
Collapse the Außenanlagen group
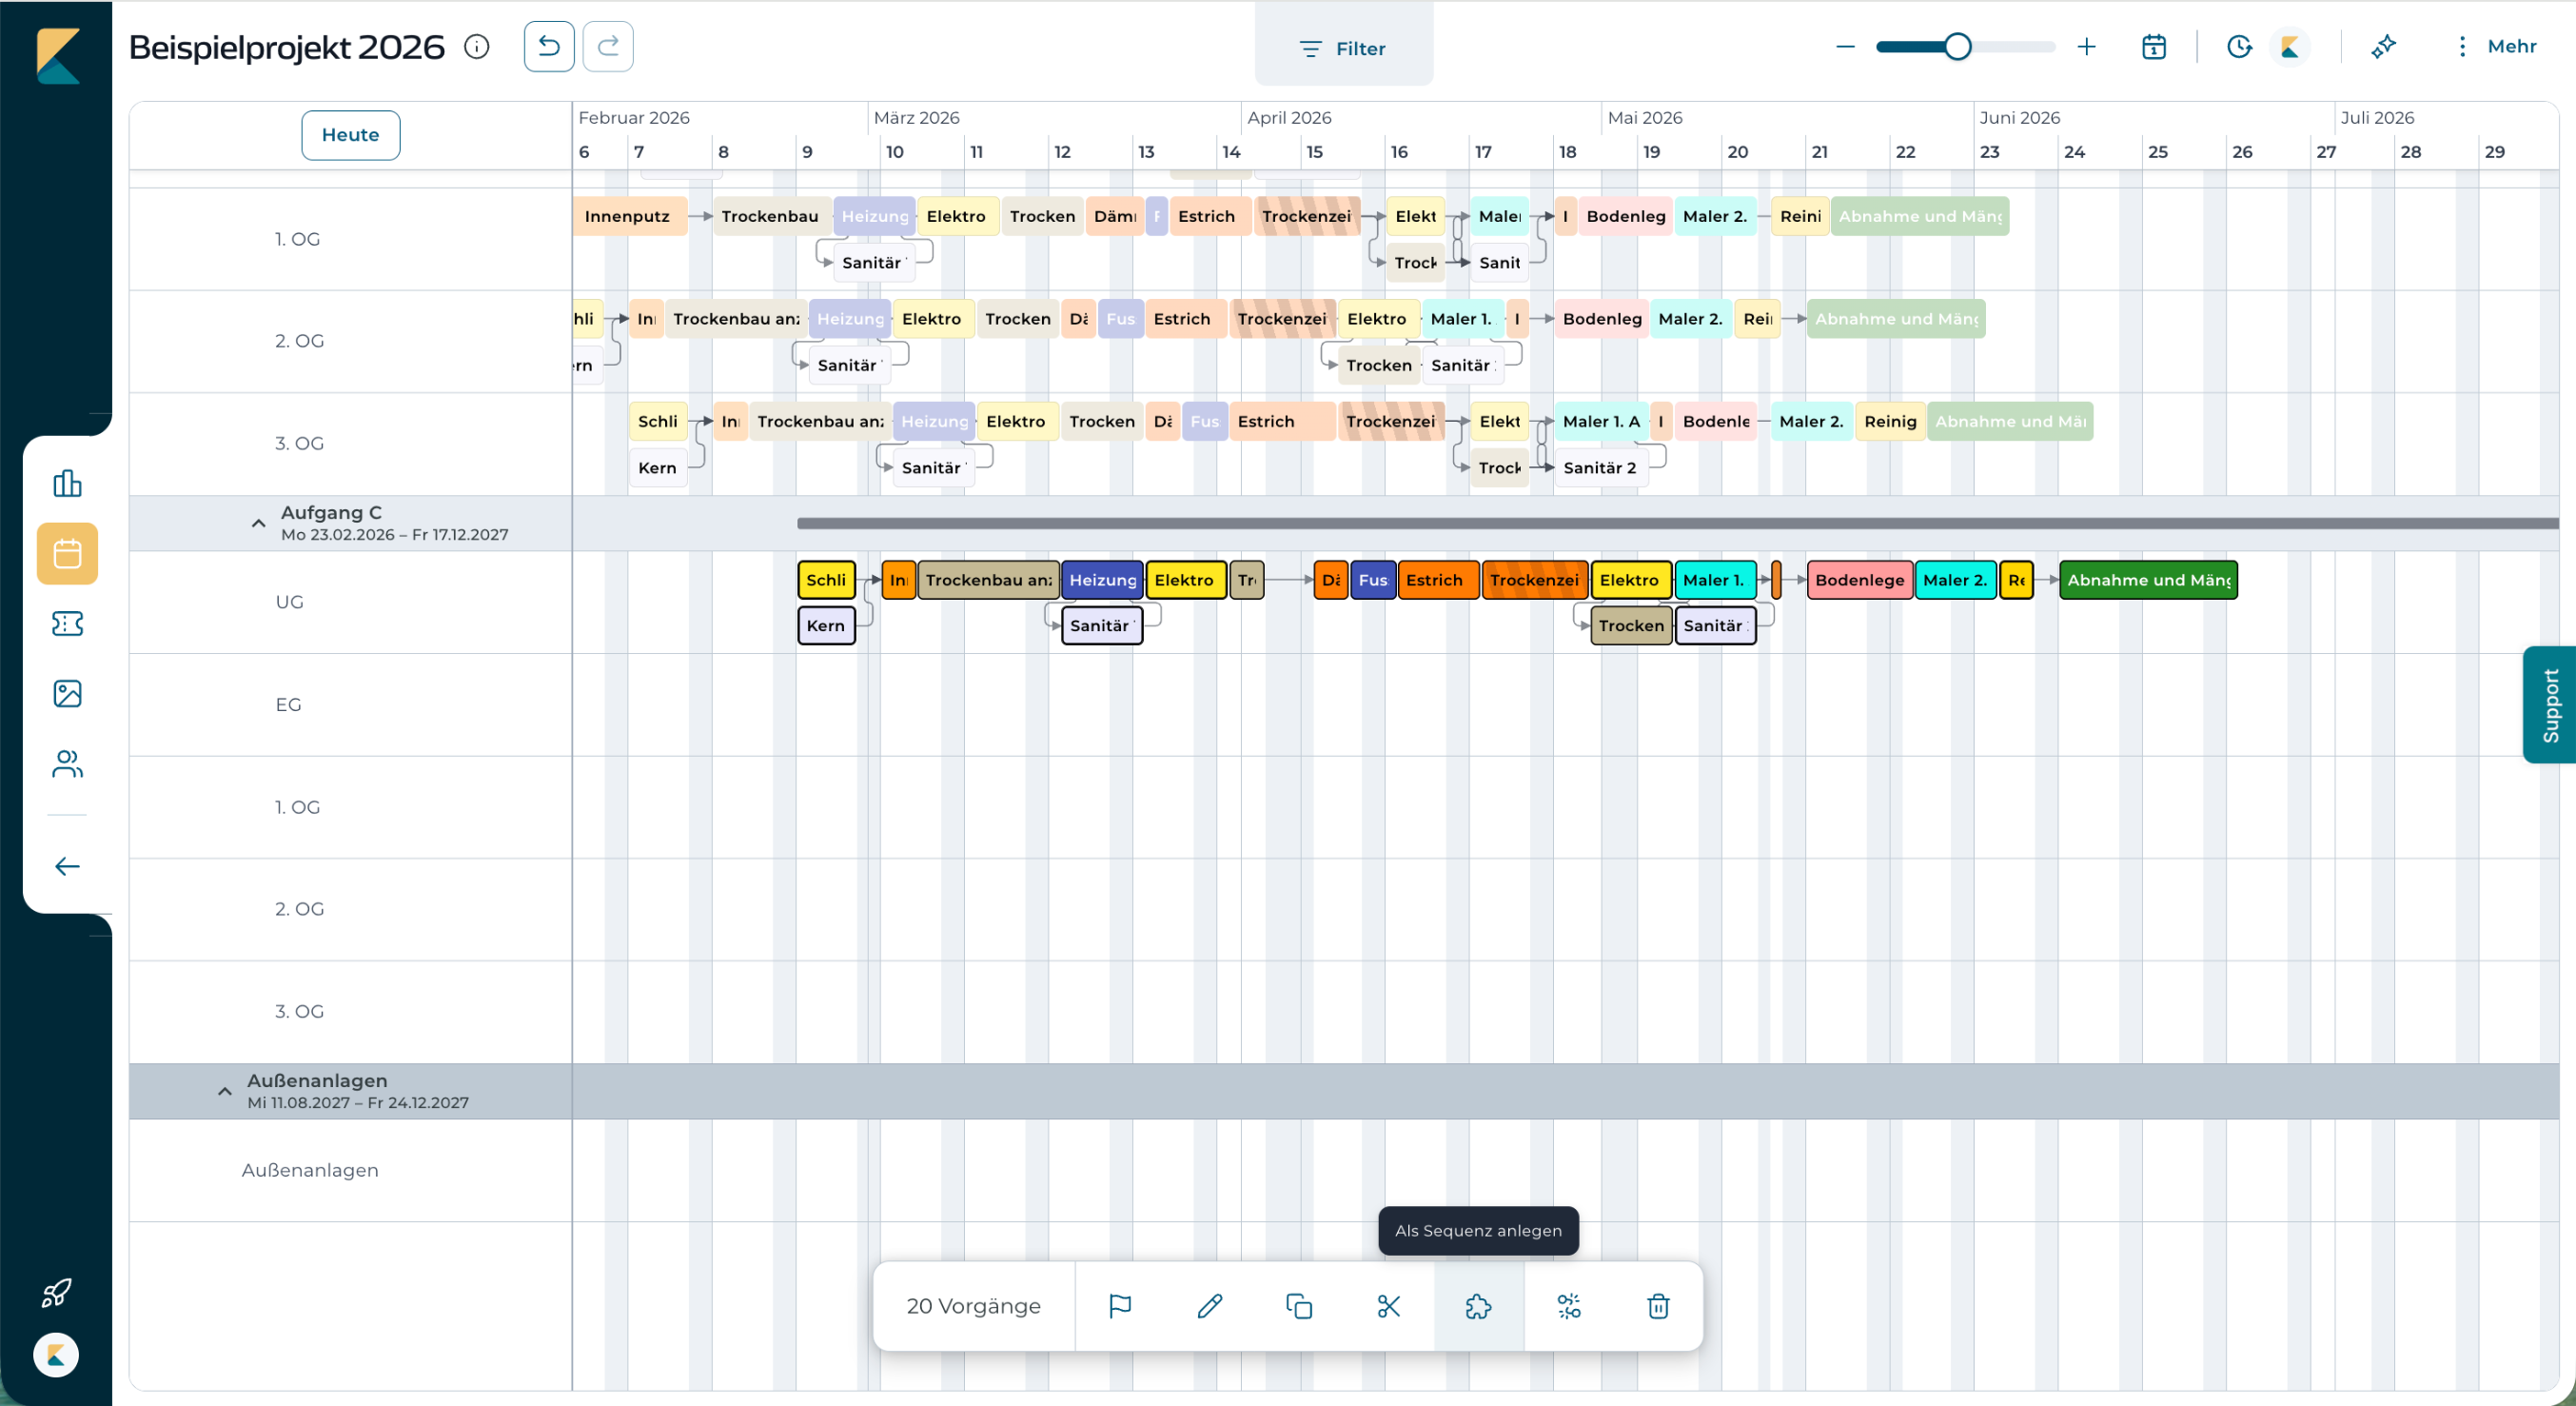tap(224, 1091)
